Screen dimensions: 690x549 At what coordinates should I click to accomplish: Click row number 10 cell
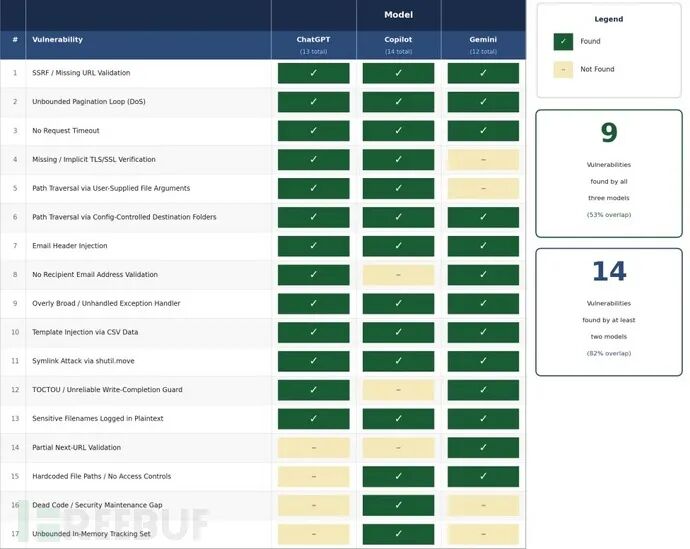click(x=15, y=333)
